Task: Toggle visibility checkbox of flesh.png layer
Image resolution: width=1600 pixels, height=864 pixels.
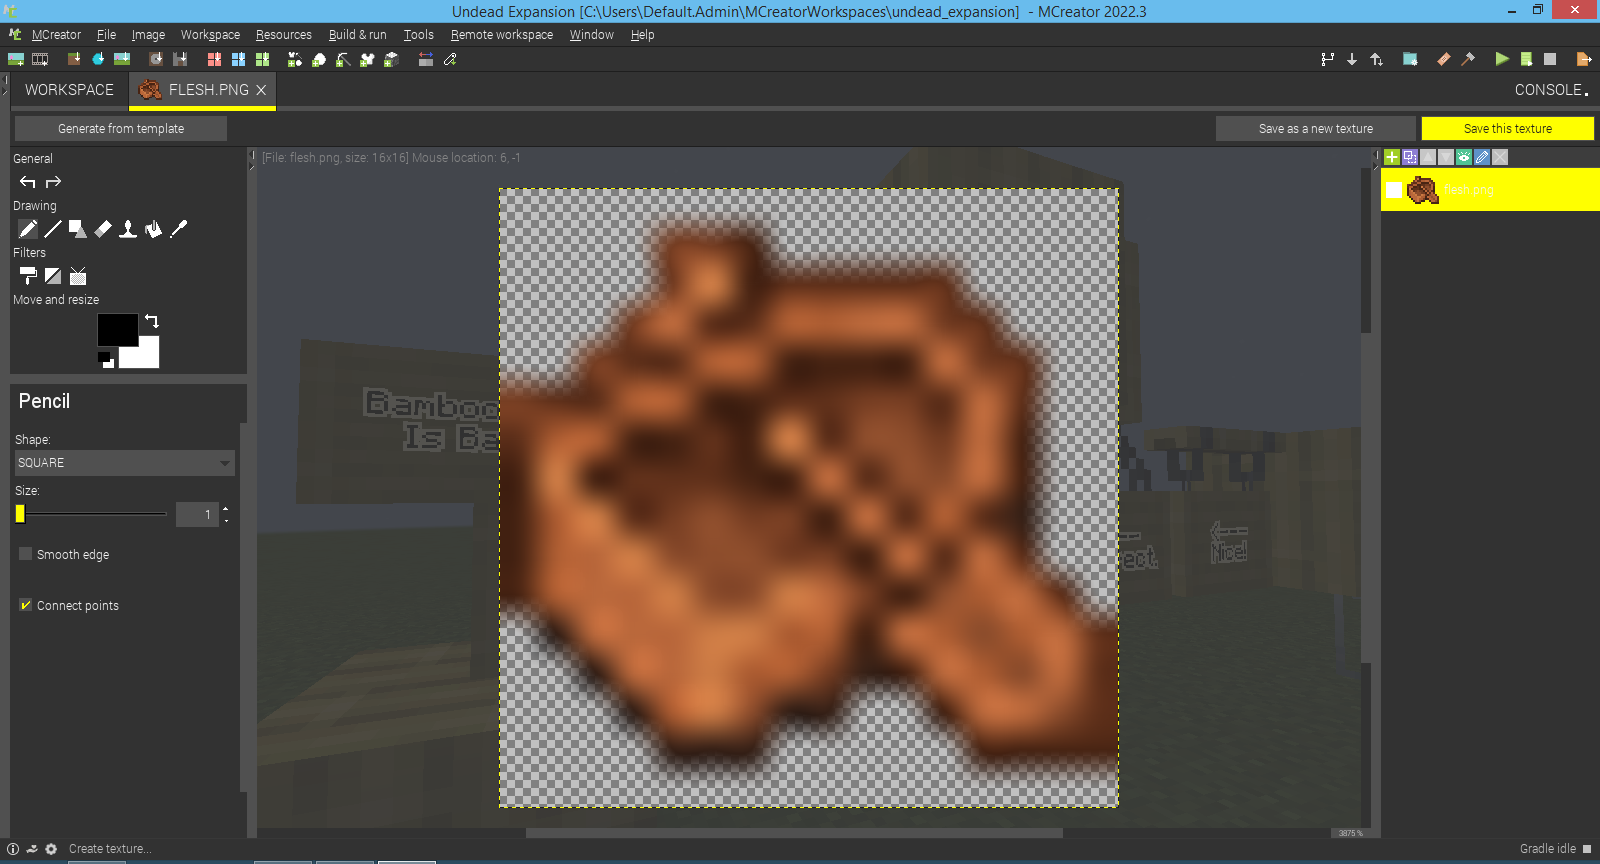Action: [1394, 190]
